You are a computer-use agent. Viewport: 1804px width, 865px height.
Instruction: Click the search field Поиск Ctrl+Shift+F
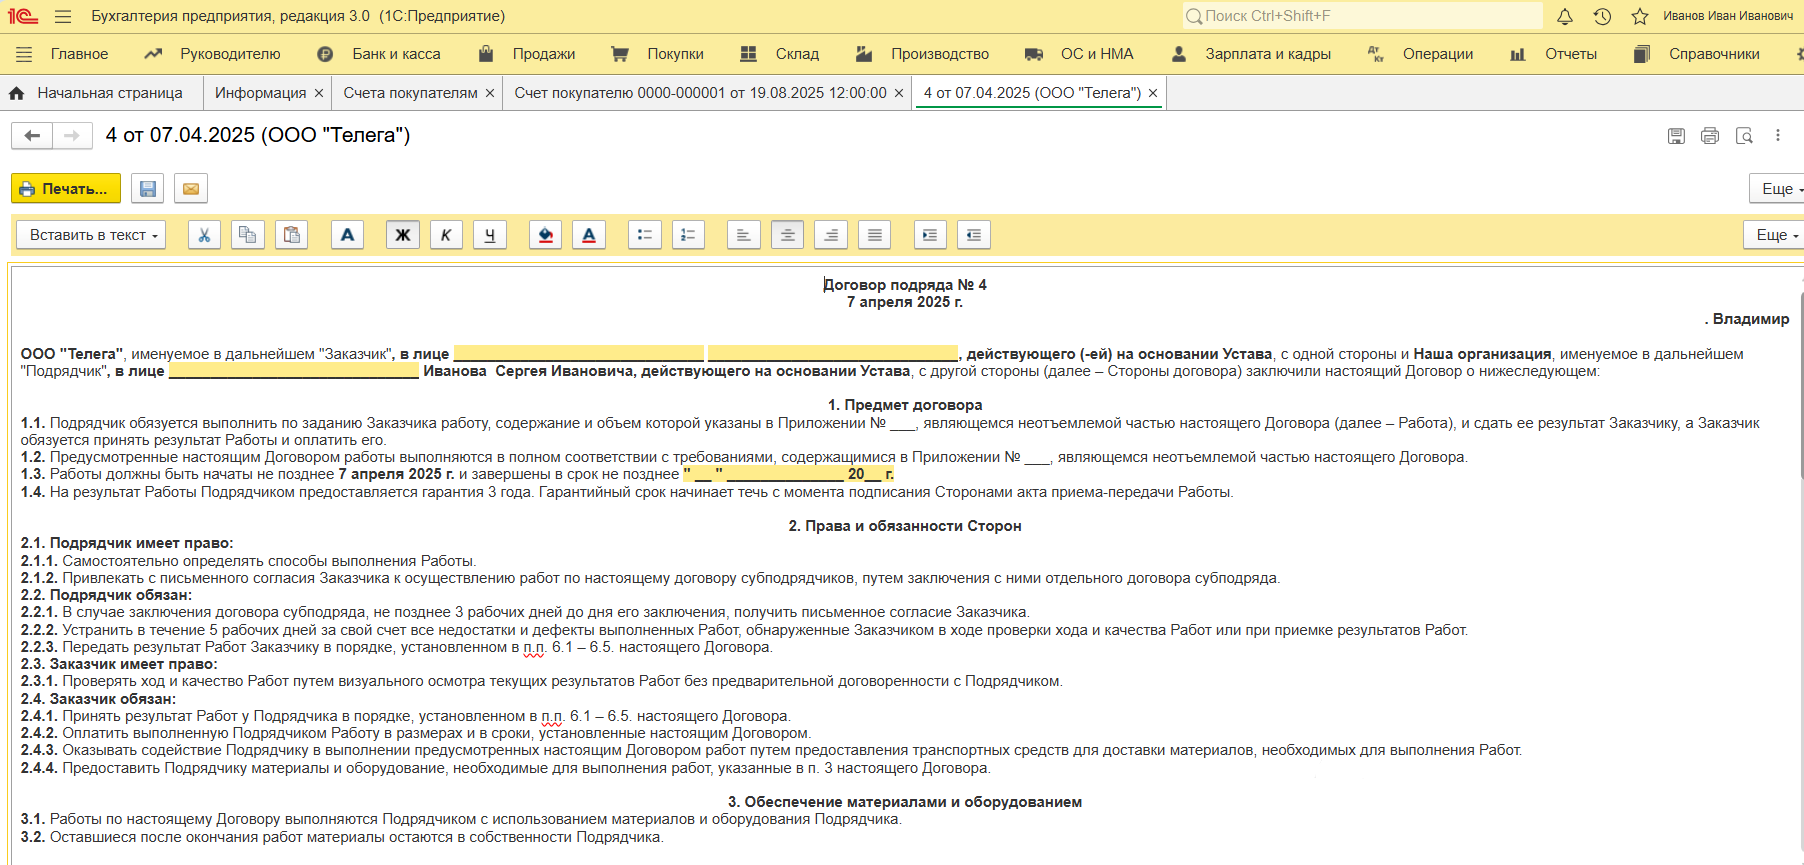click(1363, 16)
